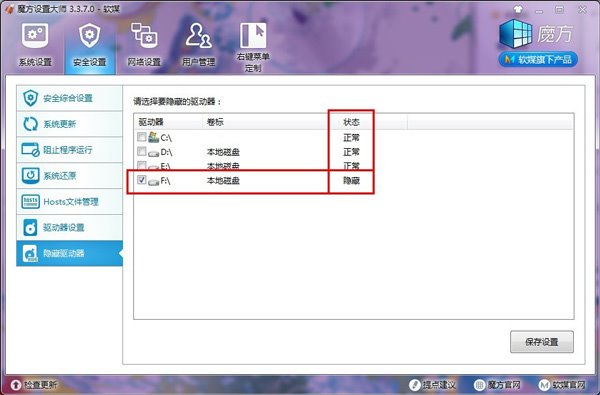
Task: Open the 系统设置 top icon
Action: point(35,36)
